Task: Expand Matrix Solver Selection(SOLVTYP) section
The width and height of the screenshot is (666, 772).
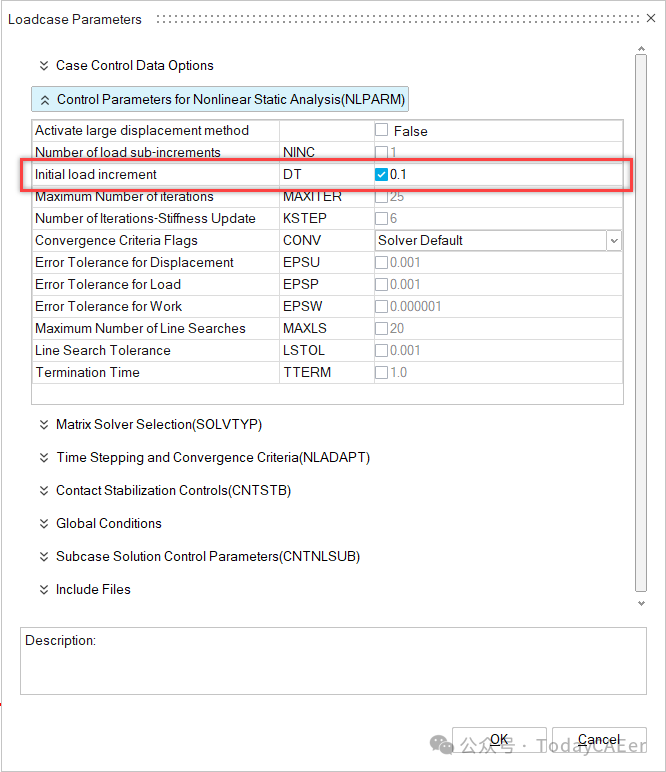Action: [x=151, y=424]
